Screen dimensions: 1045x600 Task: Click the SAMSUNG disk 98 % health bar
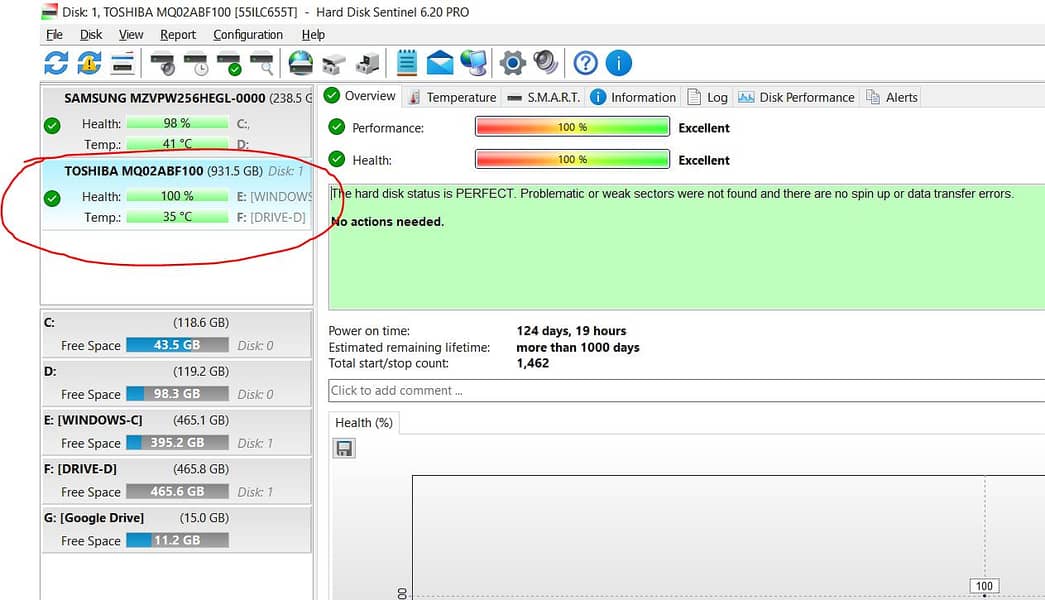point(177,123)
